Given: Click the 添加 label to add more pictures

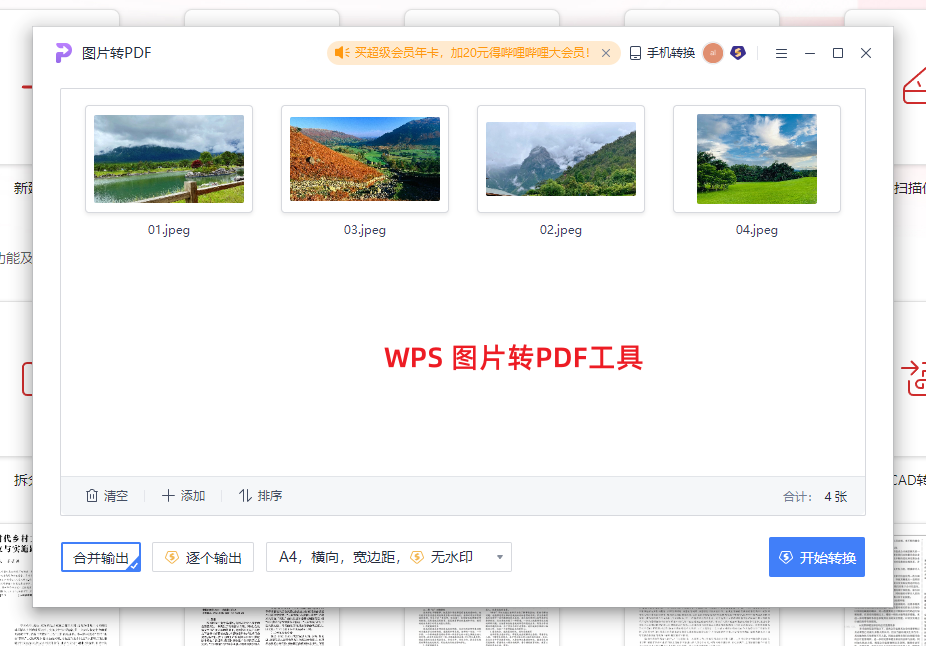Looking at the screenshot, I should 193,496.
